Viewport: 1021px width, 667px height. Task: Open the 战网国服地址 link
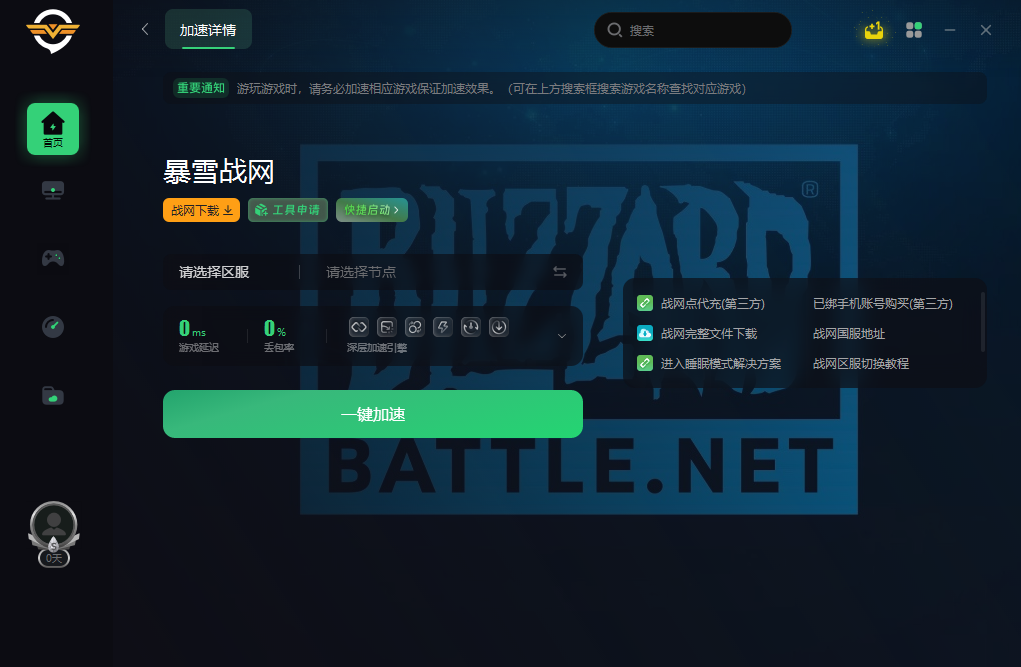[849, 334]
